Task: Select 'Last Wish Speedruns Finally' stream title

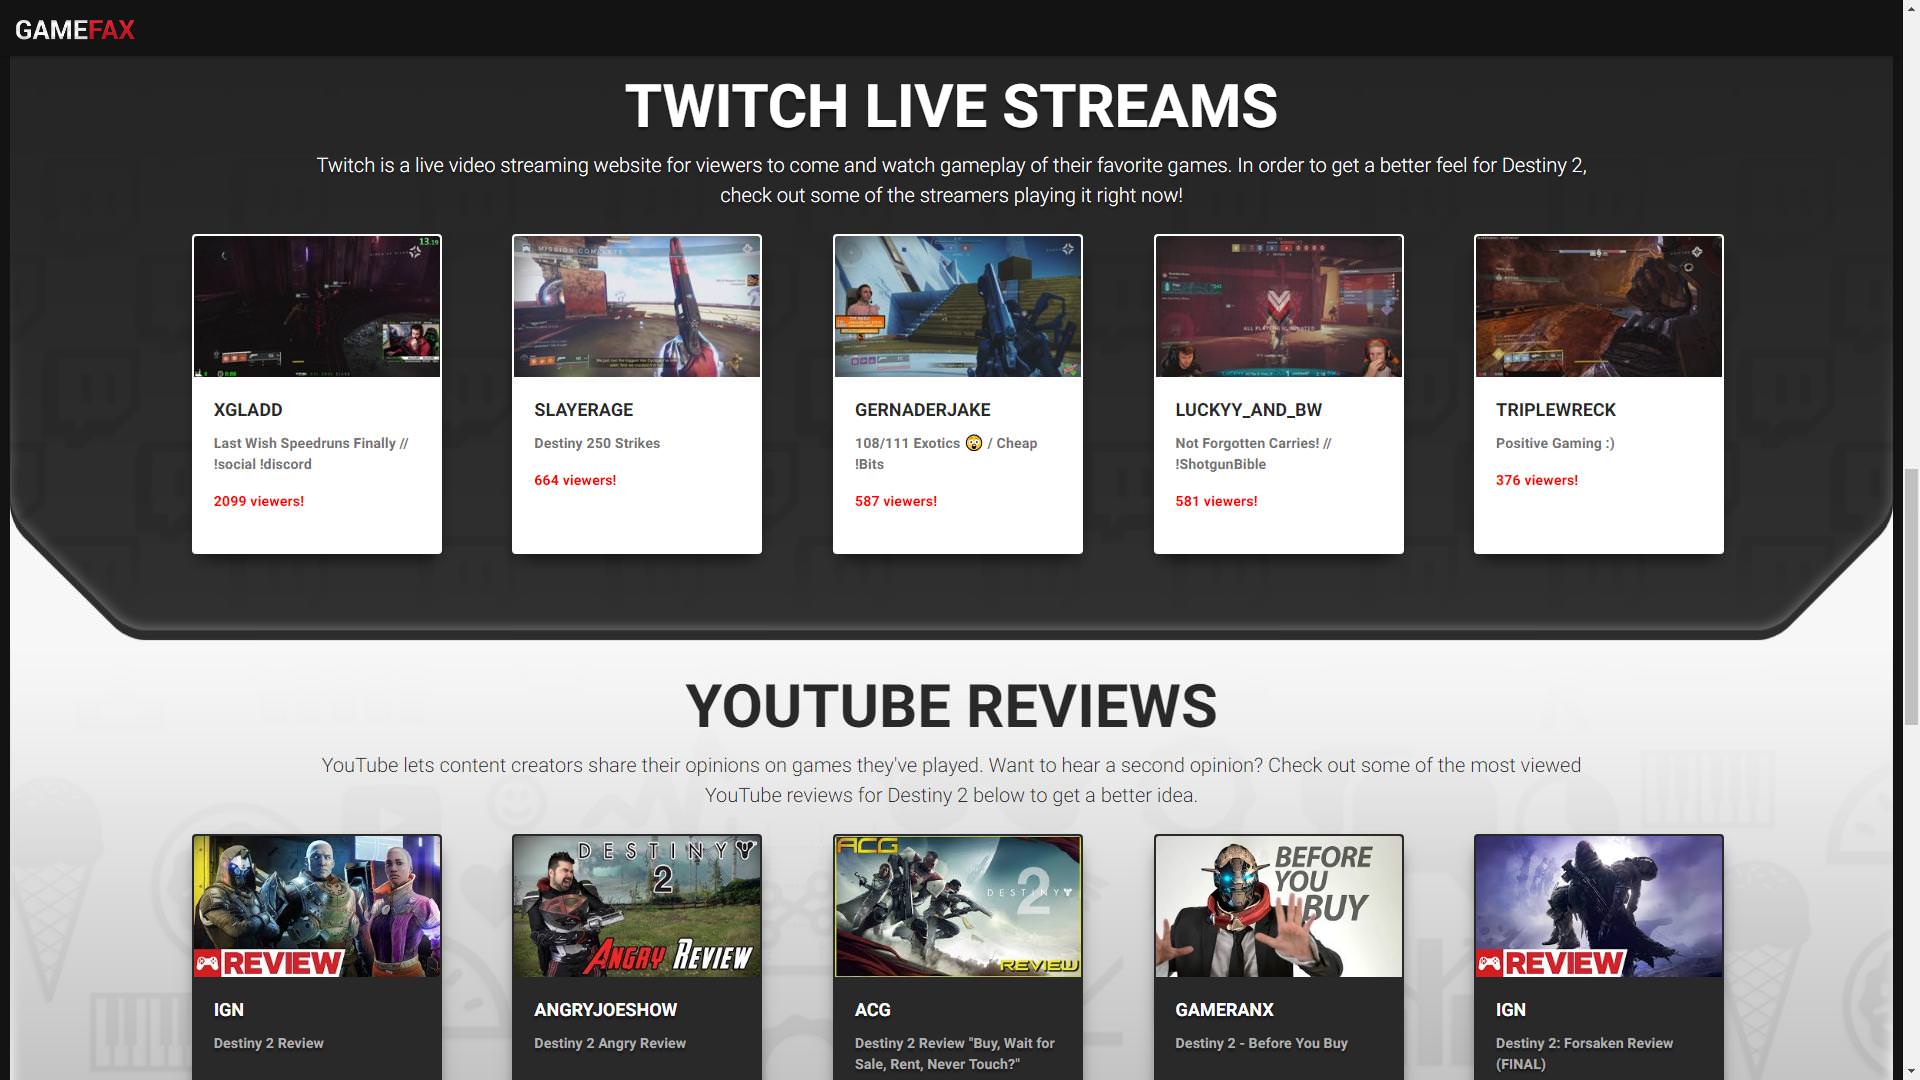Action: [311, 453]
